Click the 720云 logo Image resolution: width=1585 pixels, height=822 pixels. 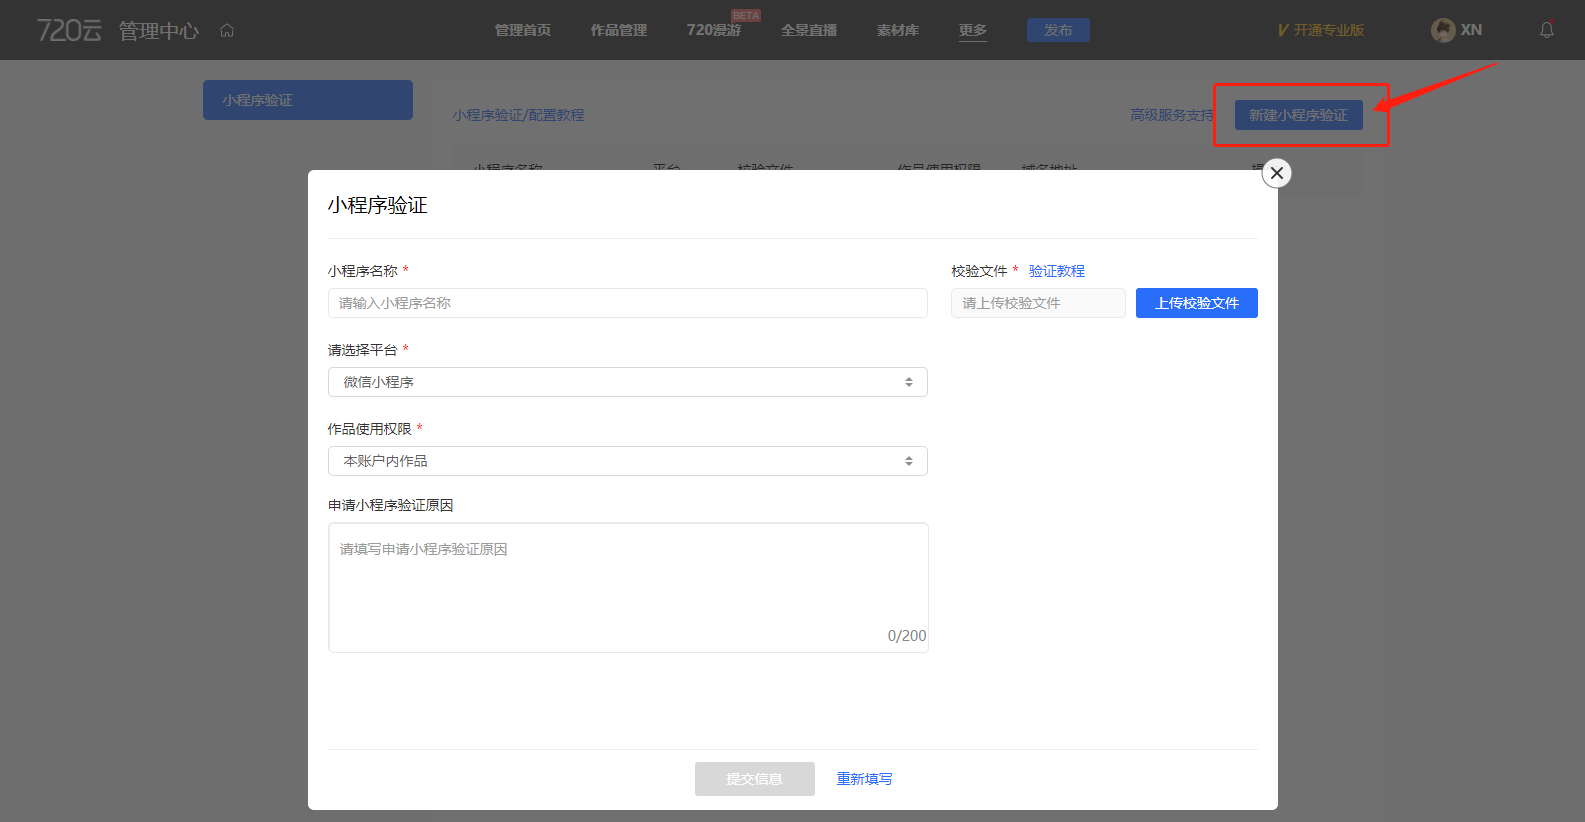pos(69,30)
